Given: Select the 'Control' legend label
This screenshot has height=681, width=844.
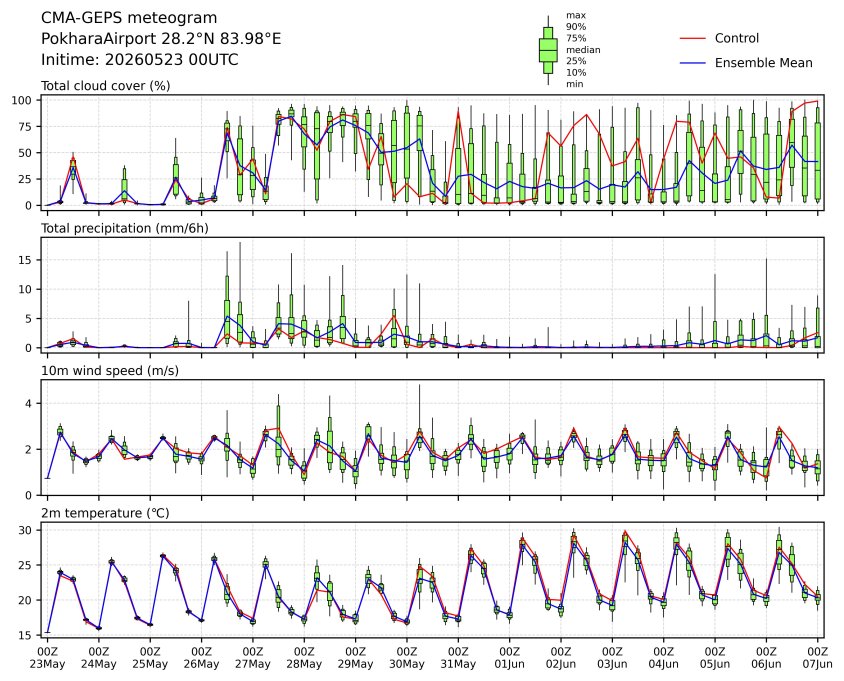Looking at the screenshot, I should tap(737, 38).
